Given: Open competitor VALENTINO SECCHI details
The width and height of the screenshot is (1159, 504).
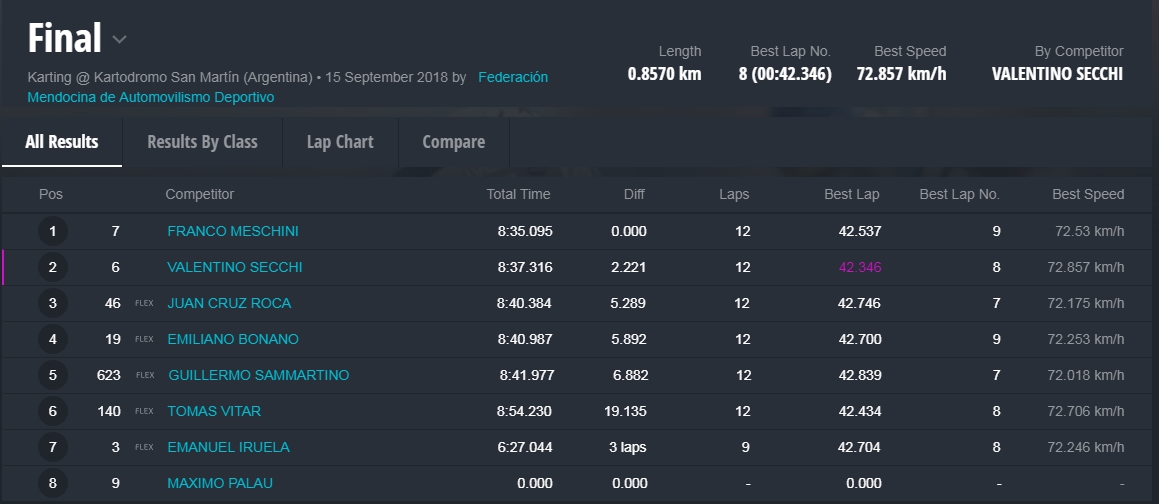Looking at the screenshot, I should [x=234, y=267].
